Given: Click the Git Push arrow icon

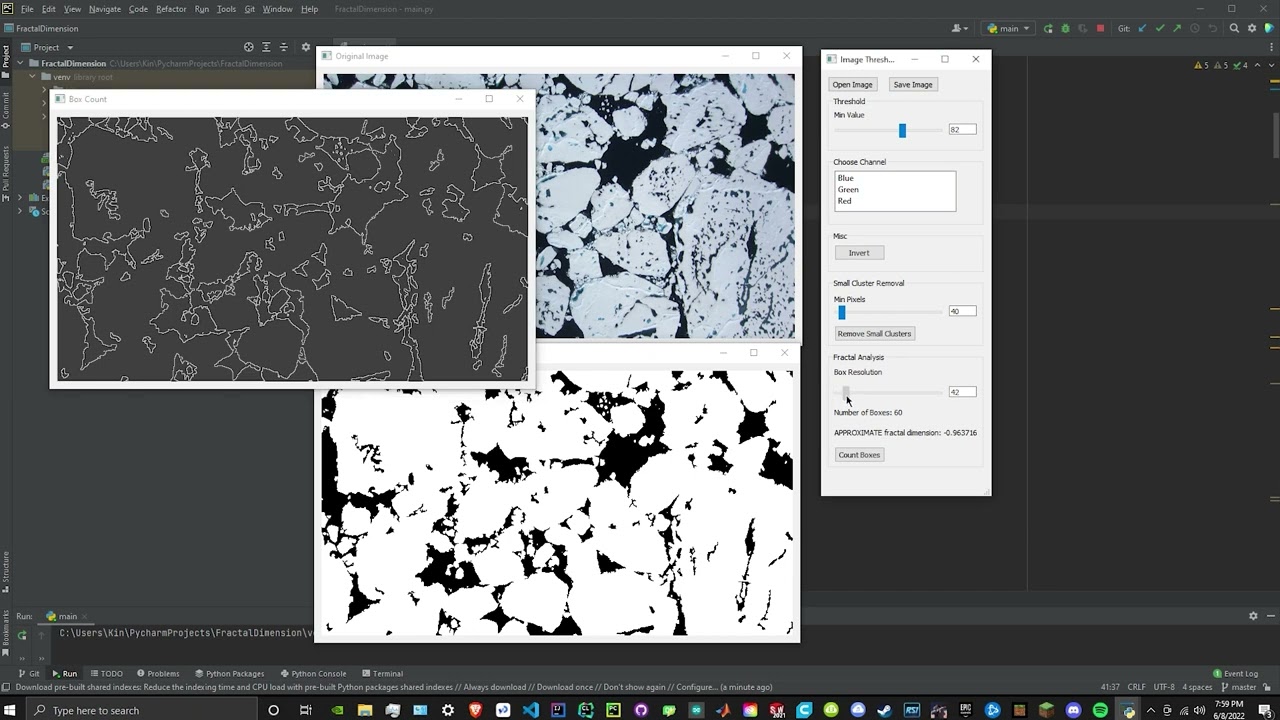Looking at the screenshot, I should 1177,28.
